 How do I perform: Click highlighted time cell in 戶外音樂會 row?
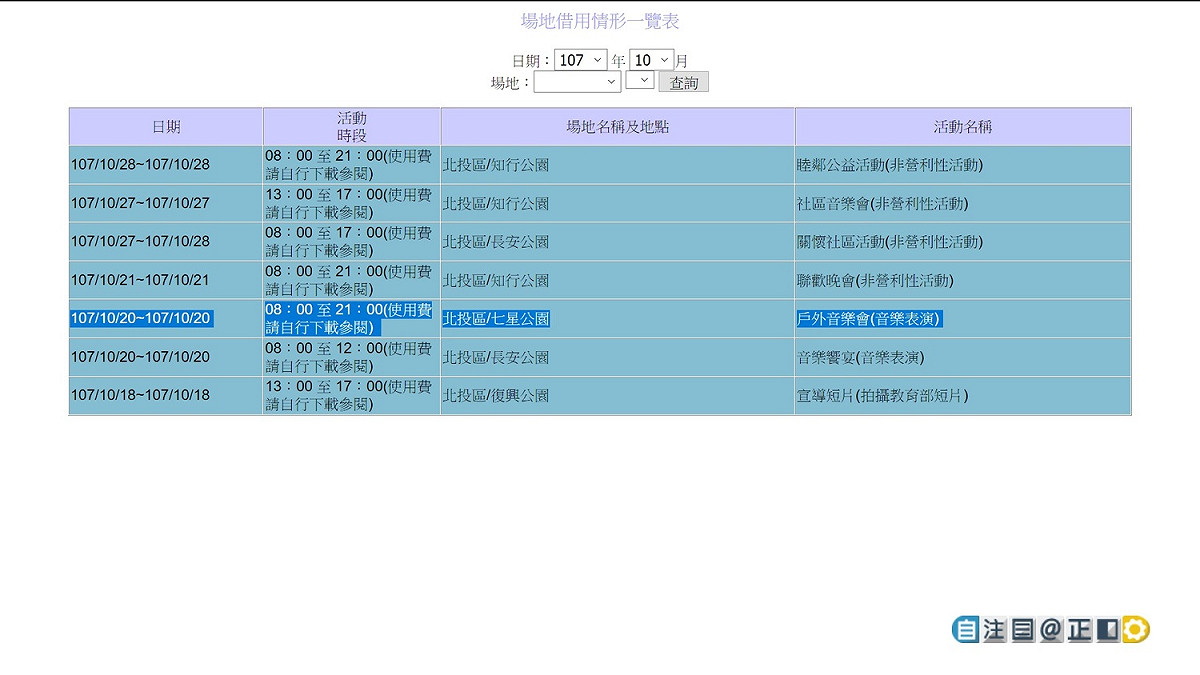tap(352, 319)
